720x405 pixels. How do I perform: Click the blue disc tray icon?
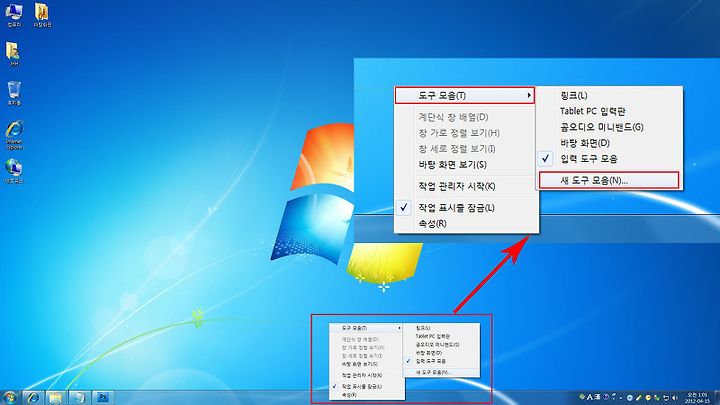(x=630, y=398)
